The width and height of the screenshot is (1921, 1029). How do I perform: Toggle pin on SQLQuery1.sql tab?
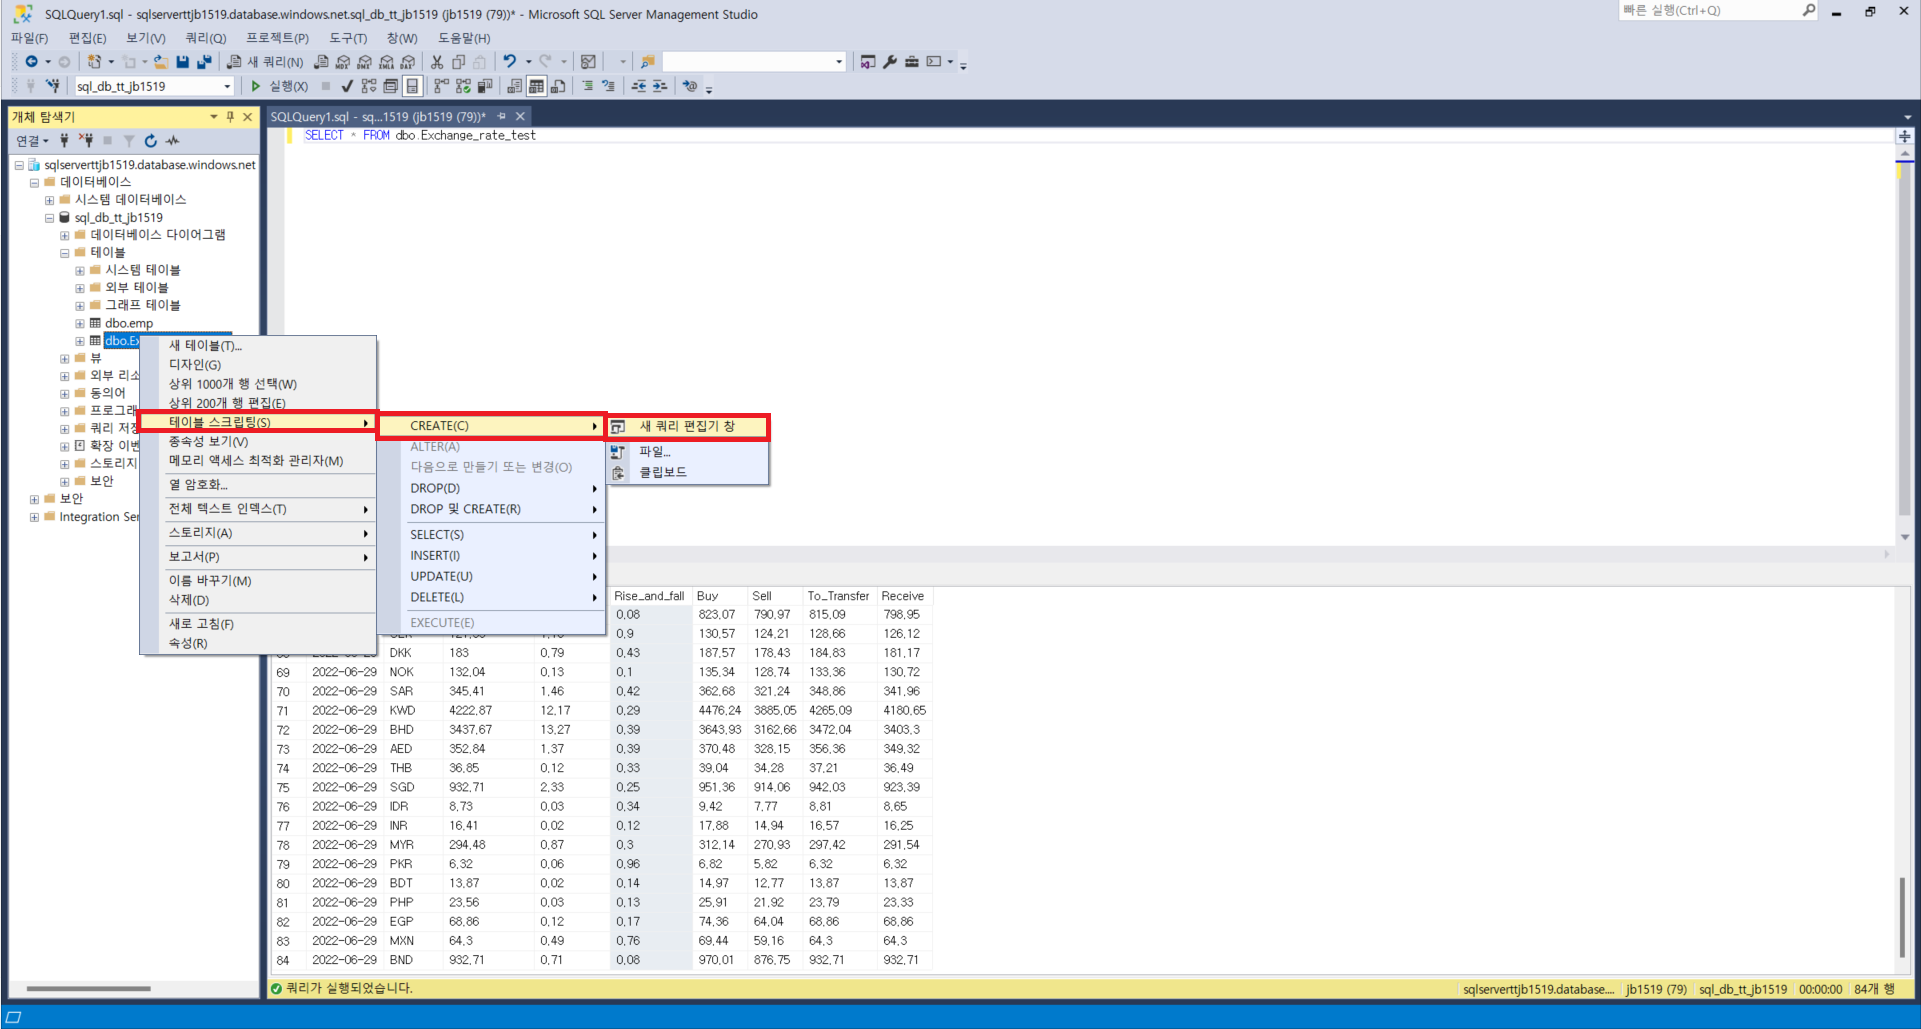[501, 117]
